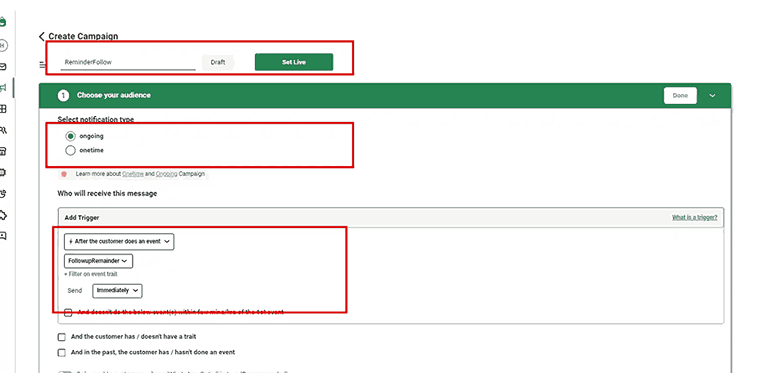Check customer has / doesn't have a trait
The image size is (757, 373).
point(61,337)
